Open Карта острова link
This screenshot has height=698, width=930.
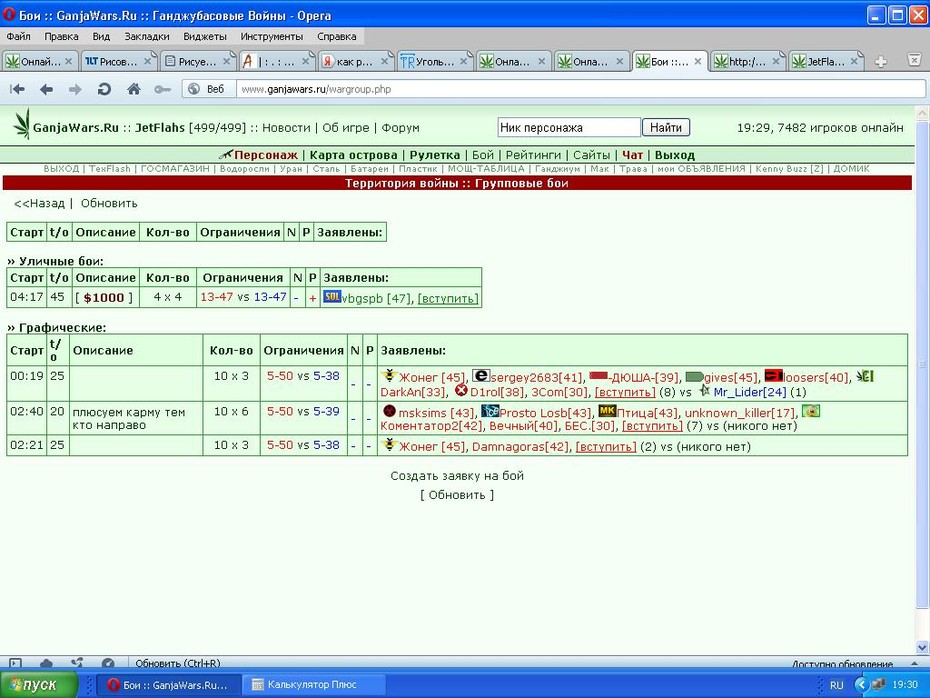tap(353, 155)
